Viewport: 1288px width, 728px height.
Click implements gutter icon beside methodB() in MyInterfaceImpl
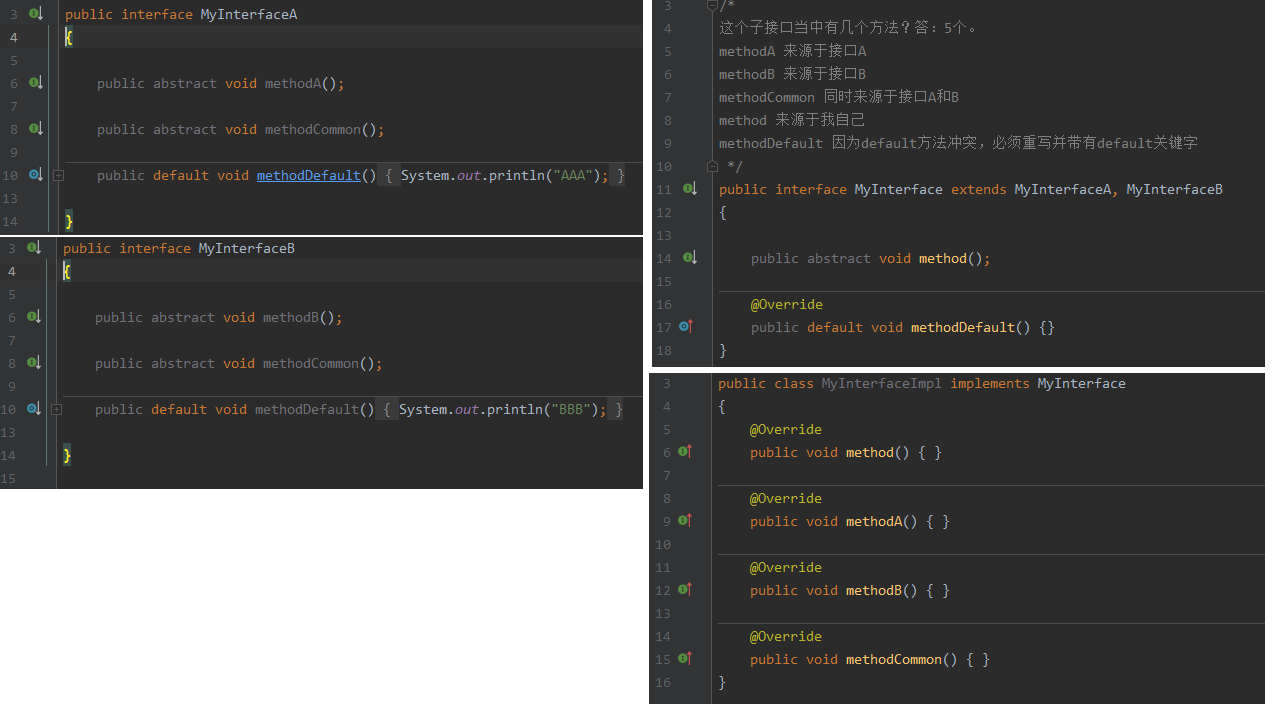point(685,590)
